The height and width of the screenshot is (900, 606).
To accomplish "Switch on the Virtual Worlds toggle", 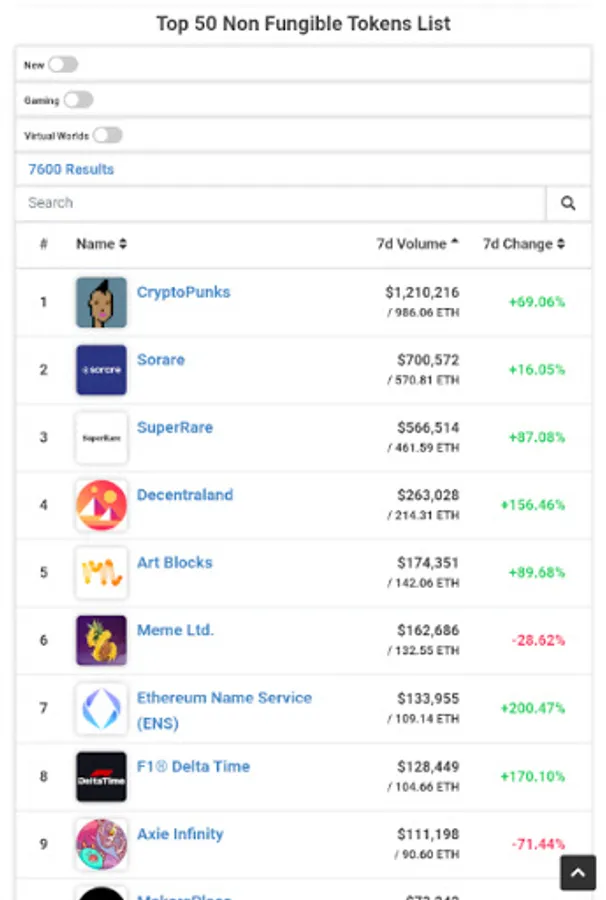I will [107, 135].
